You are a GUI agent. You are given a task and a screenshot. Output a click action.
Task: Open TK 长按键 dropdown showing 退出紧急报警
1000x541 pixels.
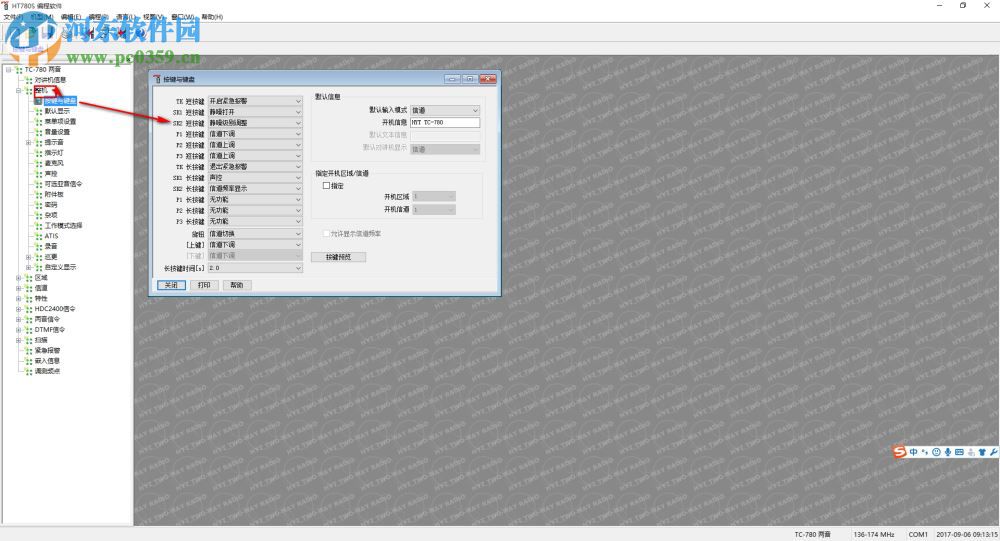(x=255, y=167)
